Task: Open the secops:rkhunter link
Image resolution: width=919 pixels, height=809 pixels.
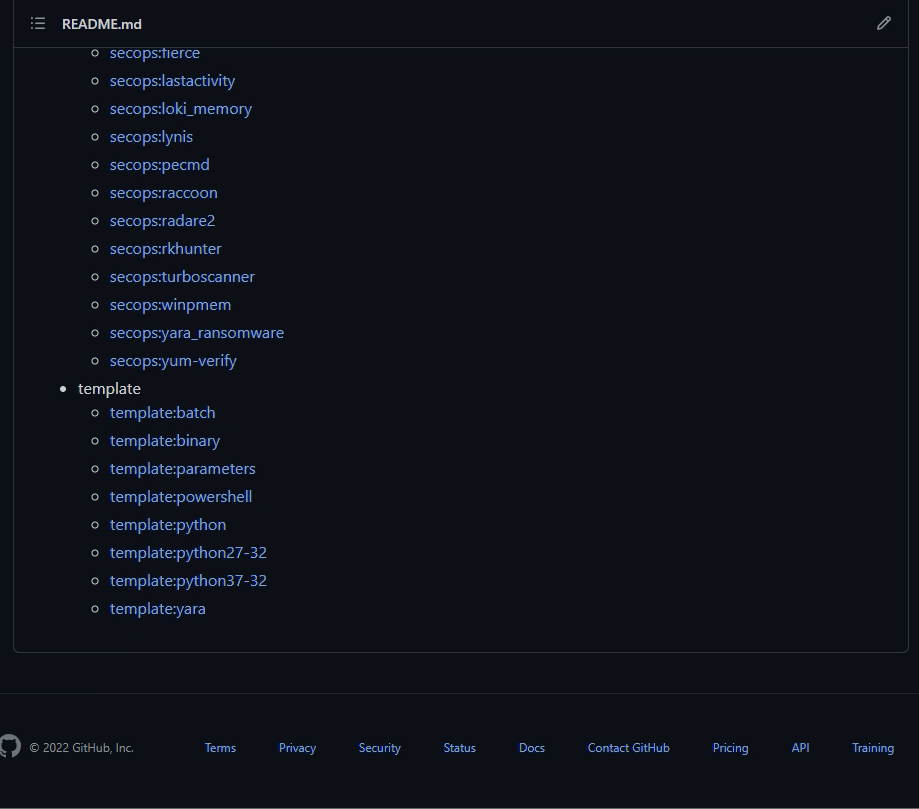Action: point(165,249)
